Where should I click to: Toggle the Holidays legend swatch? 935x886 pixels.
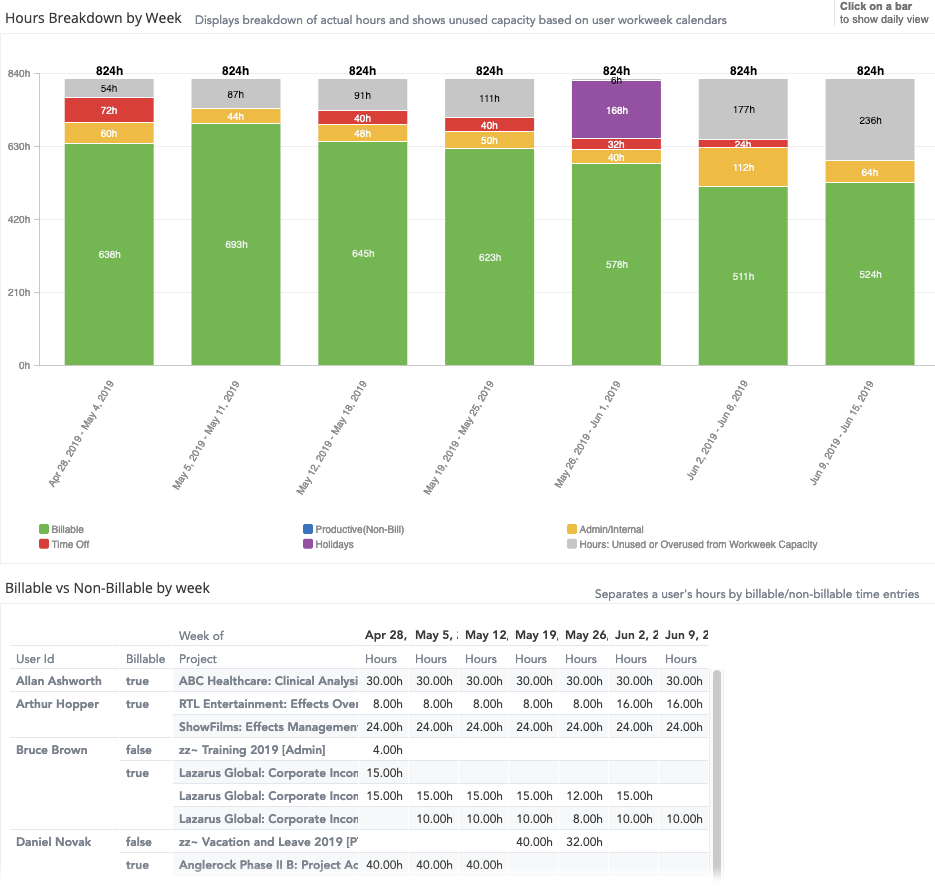click(308, 544)
